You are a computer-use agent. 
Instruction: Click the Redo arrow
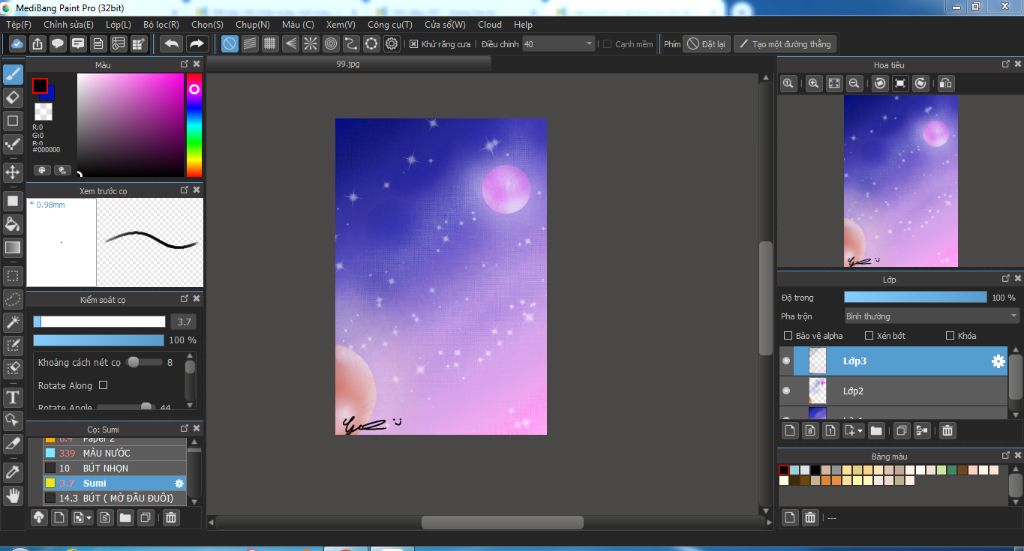(196, 44)
